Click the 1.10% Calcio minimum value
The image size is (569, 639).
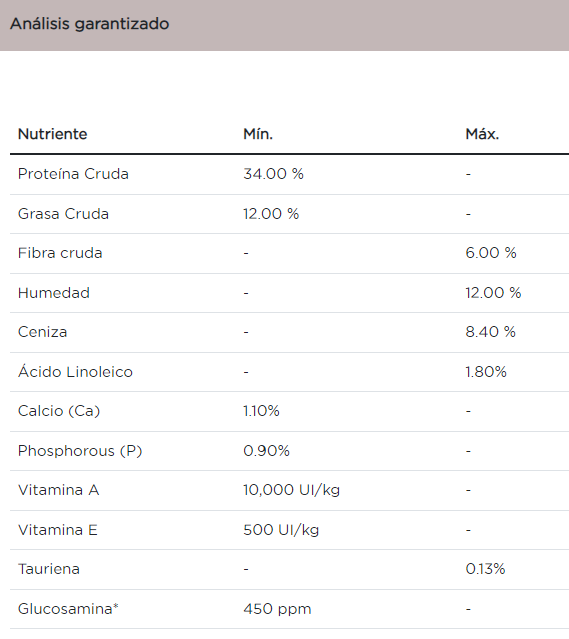[x=261, y=411]
